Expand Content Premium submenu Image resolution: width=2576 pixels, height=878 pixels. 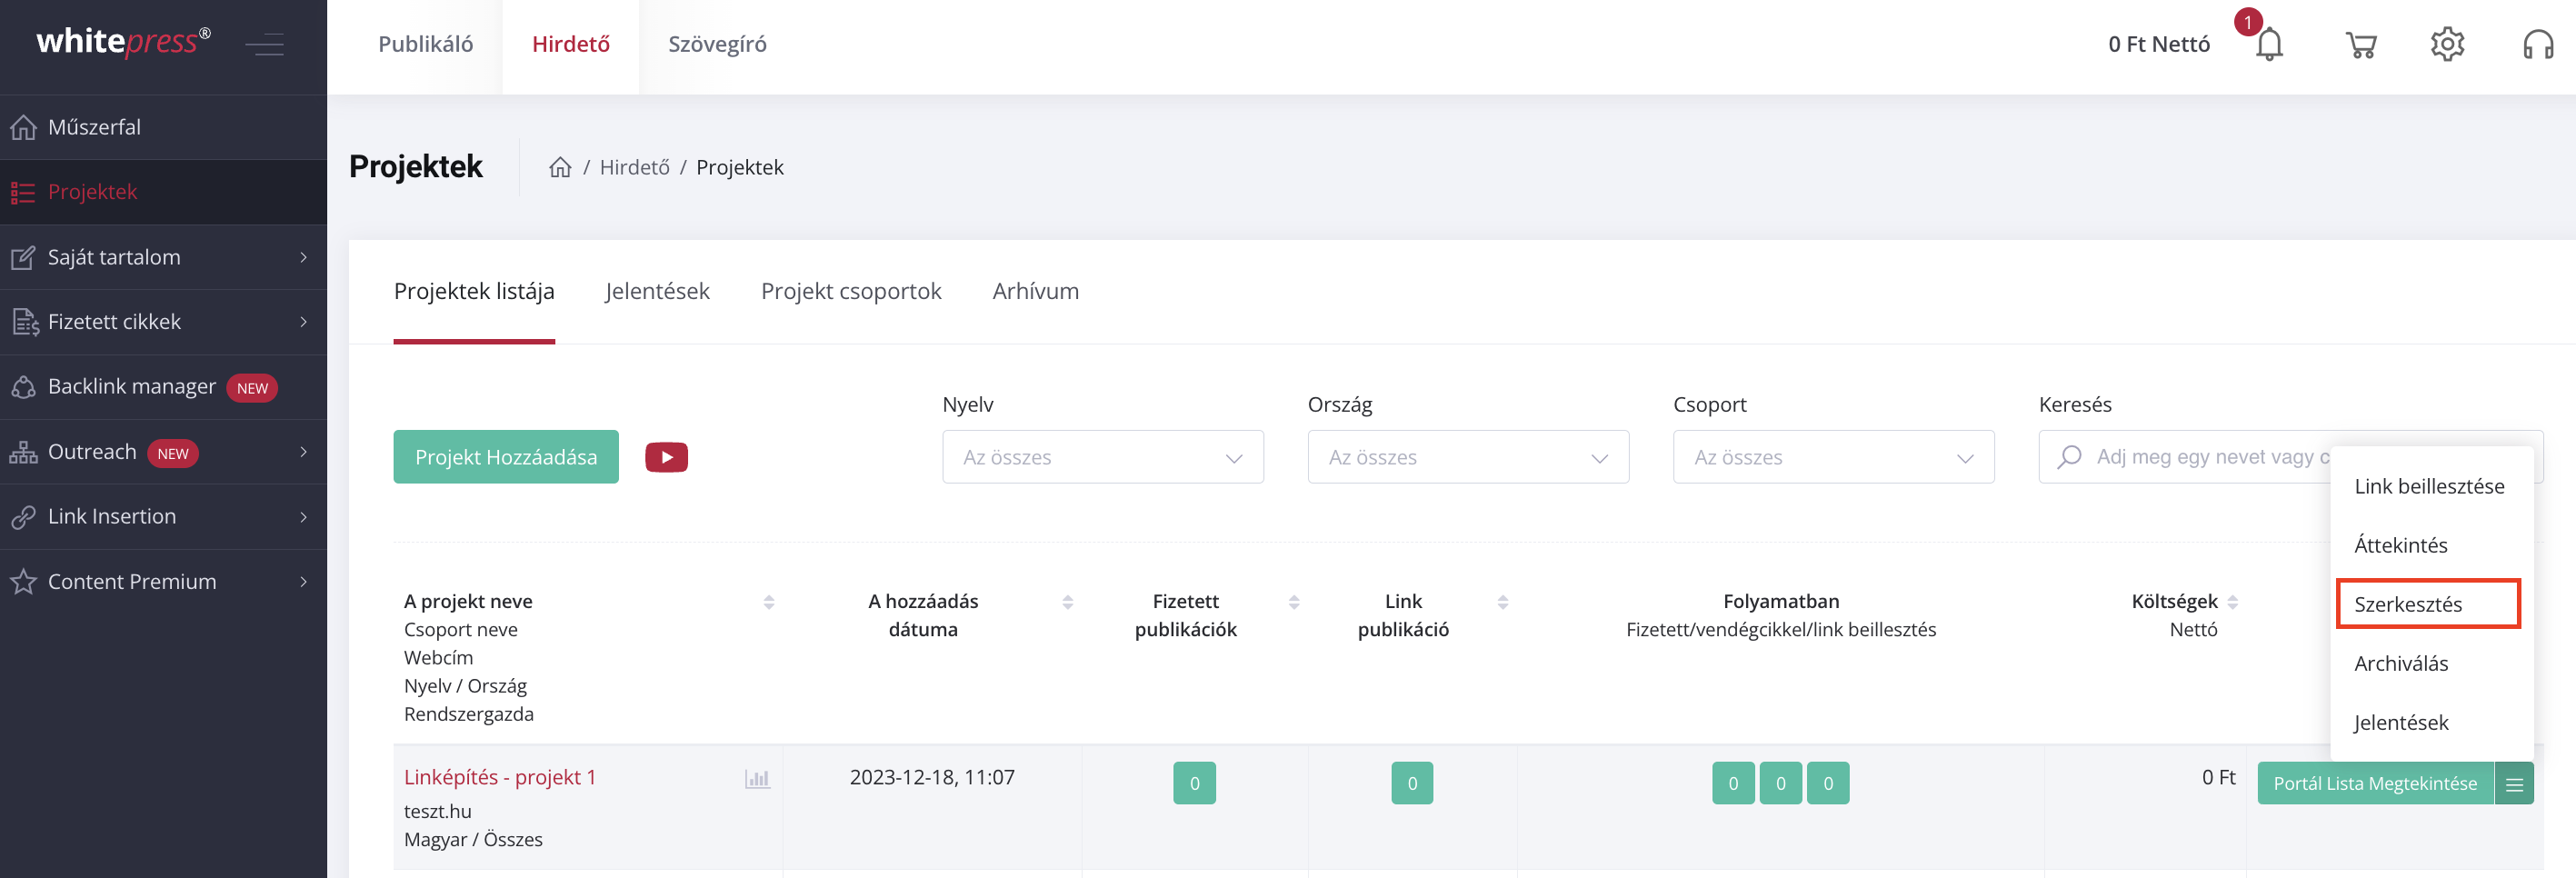coord(163,582)
